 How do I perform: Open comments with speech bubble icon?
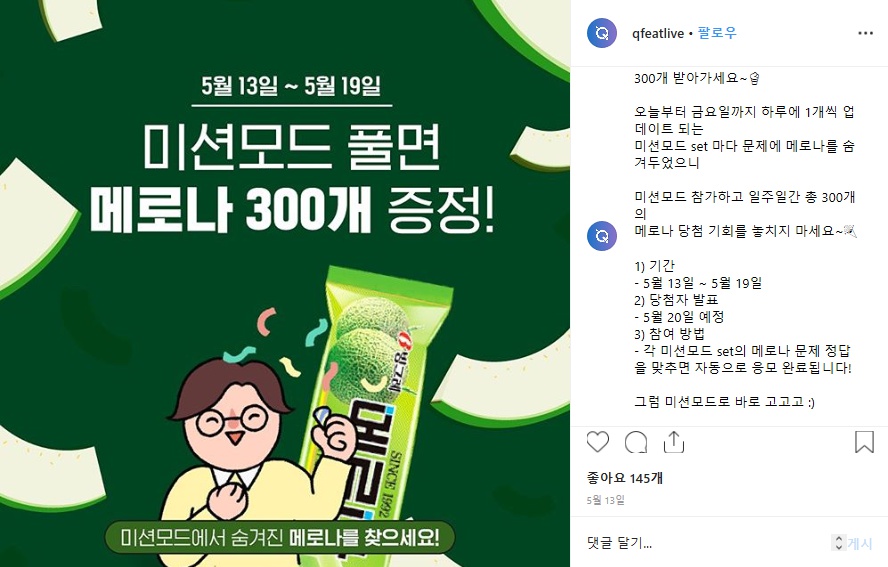point(636,442)
